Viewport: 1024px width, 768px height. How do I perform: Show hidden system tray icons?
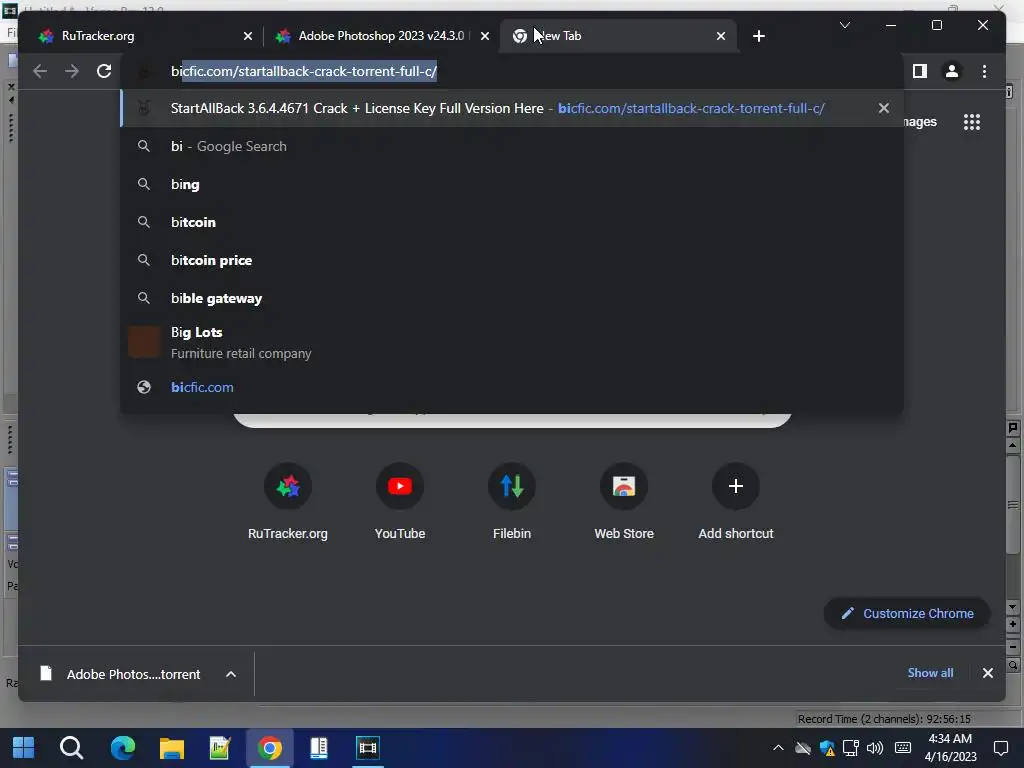coord(778,748)
